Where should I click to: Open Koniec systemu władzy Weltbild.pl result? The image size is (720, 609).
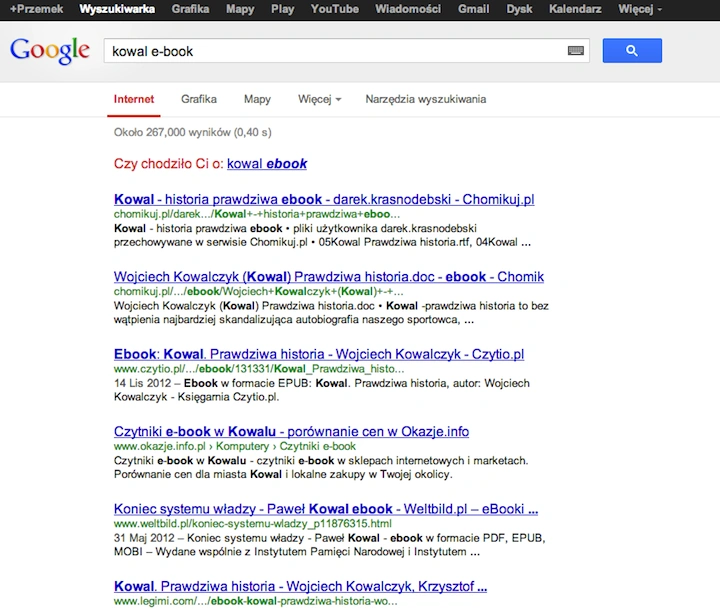[x=326, y=509]
